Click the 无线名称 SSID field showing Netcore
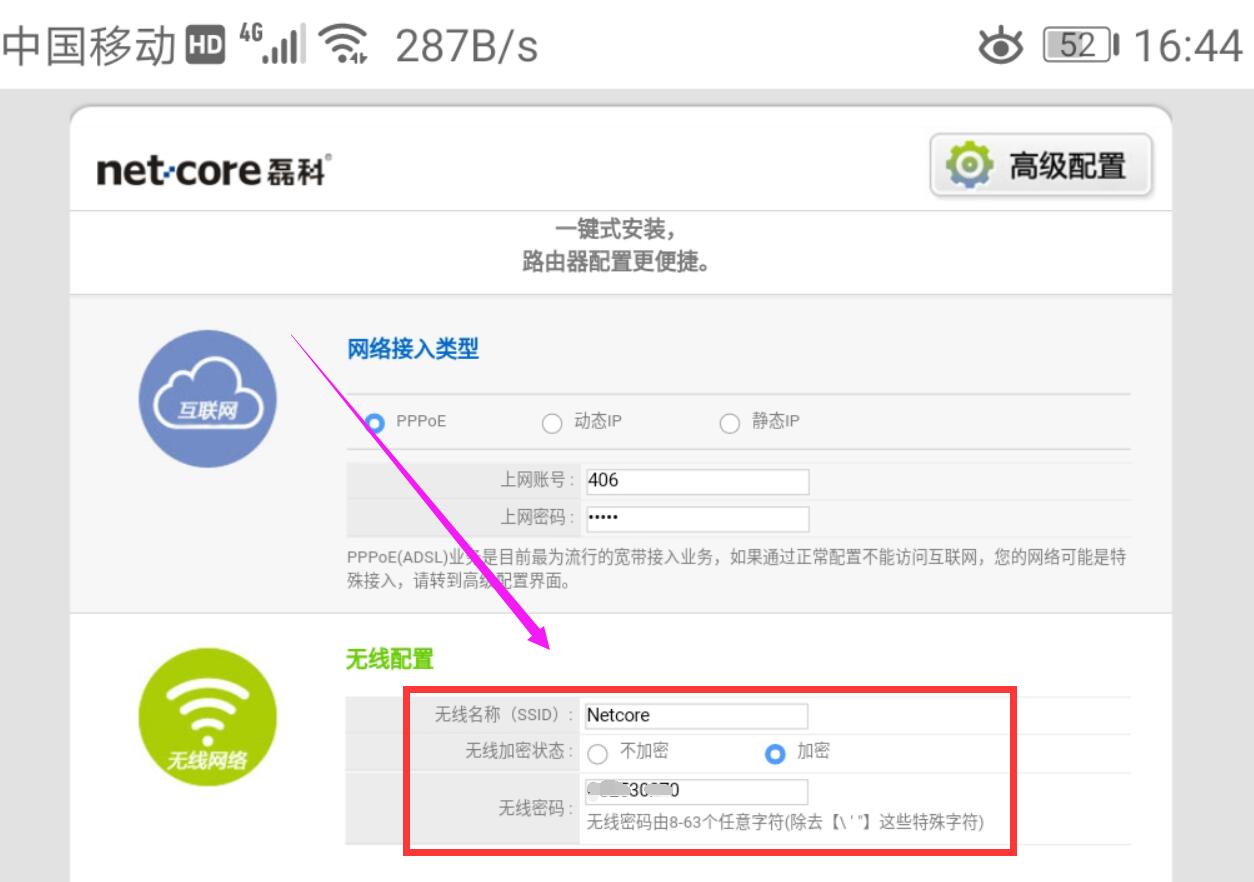Image resolution: width=1254 pixels, height=882 pixels. tap(695, 715)
